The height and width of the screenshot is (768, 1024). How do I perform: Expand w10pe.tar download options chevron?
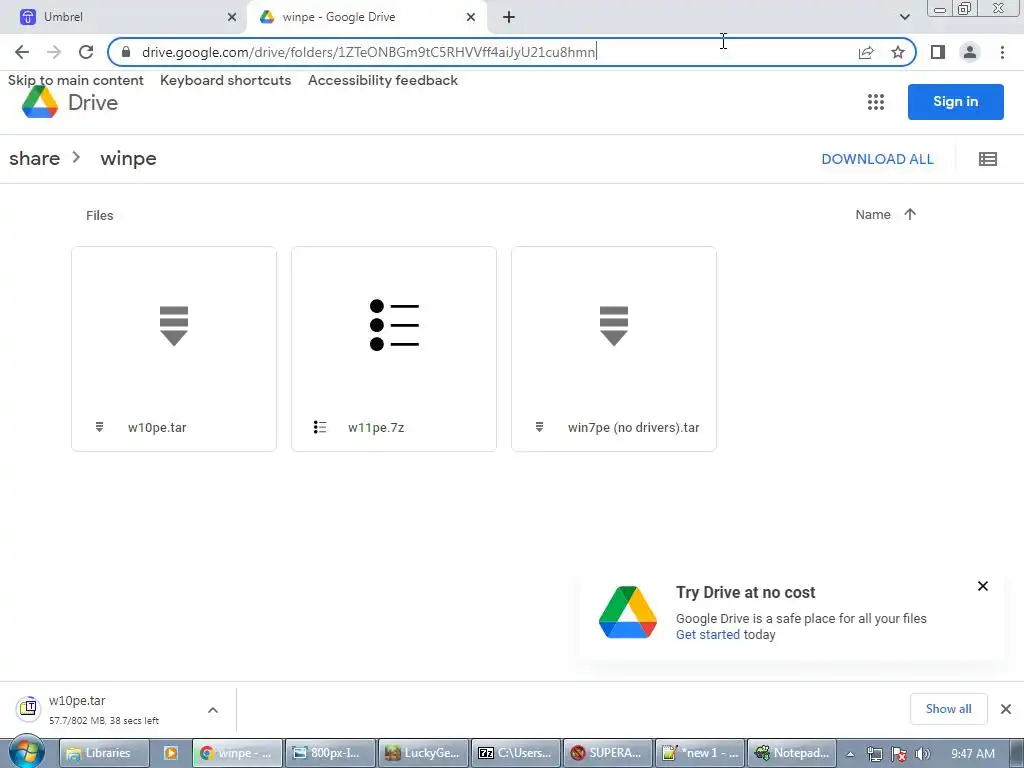tap(213, 710)
